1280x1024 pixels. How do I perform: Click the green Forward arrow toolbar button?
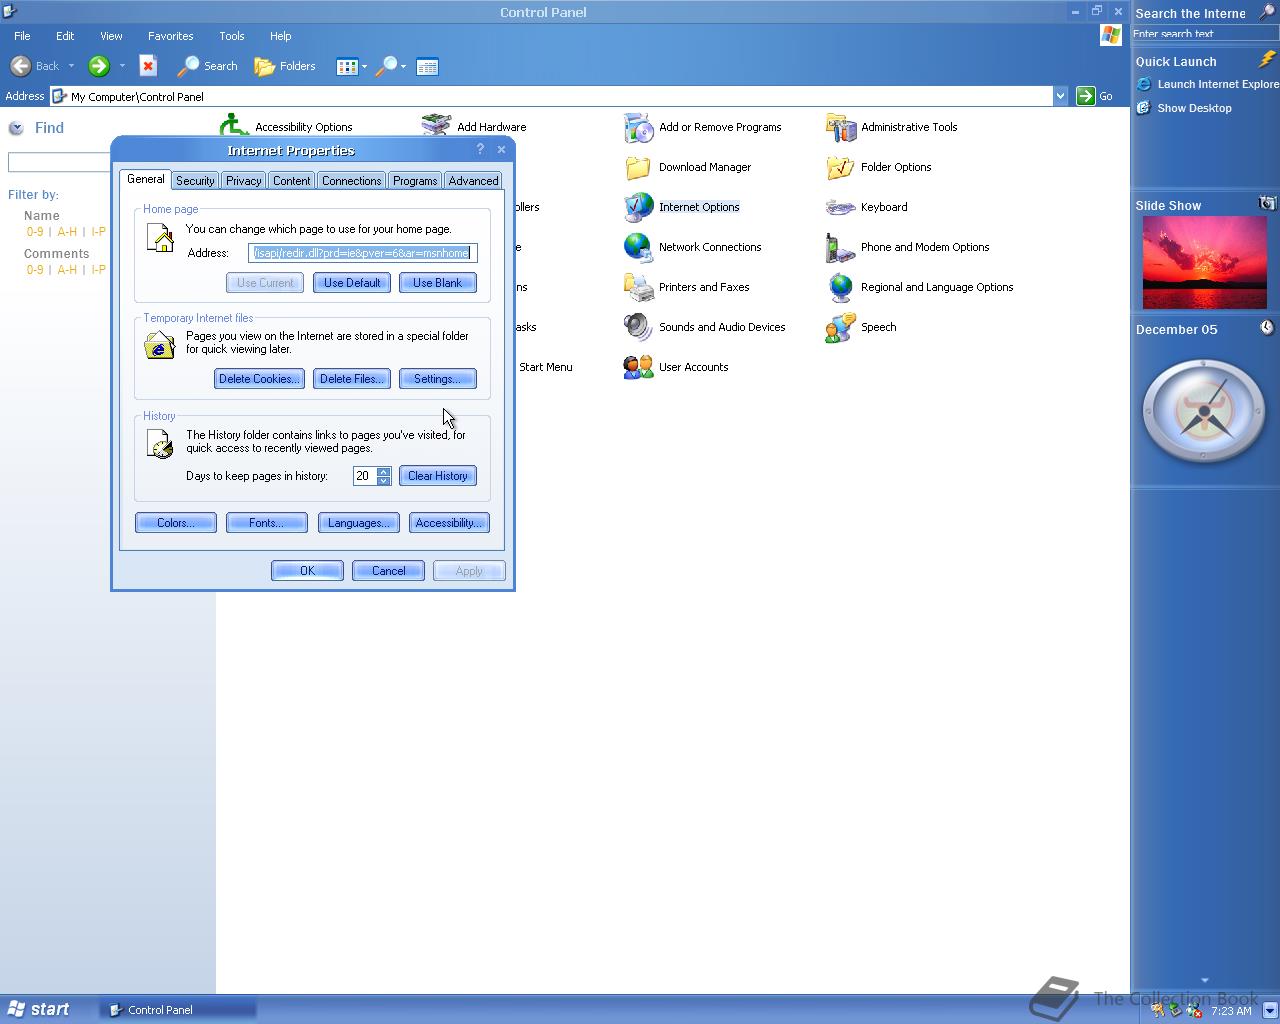tap(98, 66)
